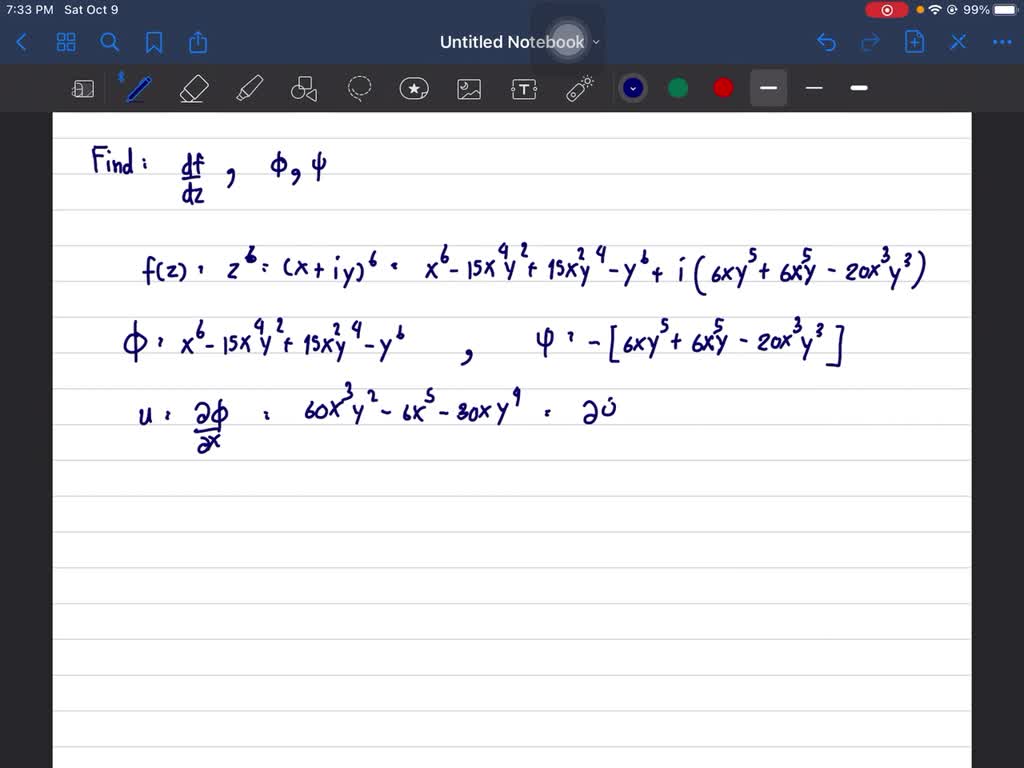Open the page thumbnails grid view
The image size is (1024, 768).
[66, 42]
